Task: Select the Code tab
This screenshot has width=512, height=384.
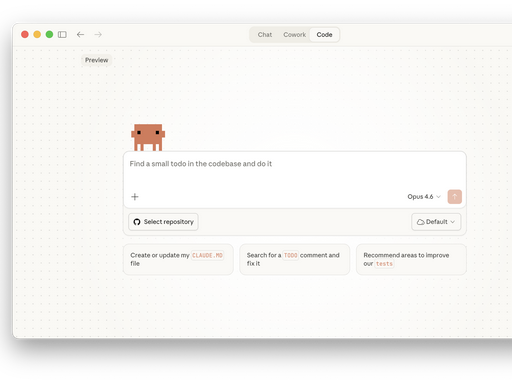Action: [x=324, y=35]
